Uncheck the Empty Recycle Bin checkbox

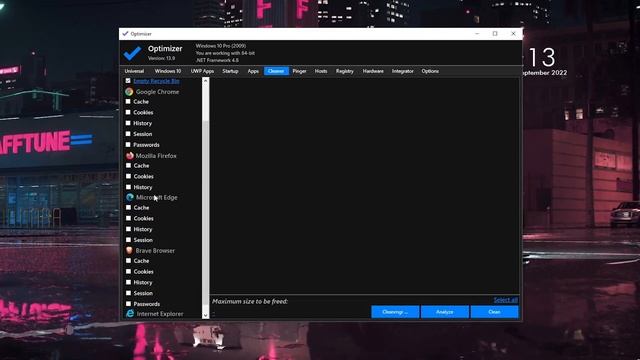pyautogui.click(x=128, y=81)
